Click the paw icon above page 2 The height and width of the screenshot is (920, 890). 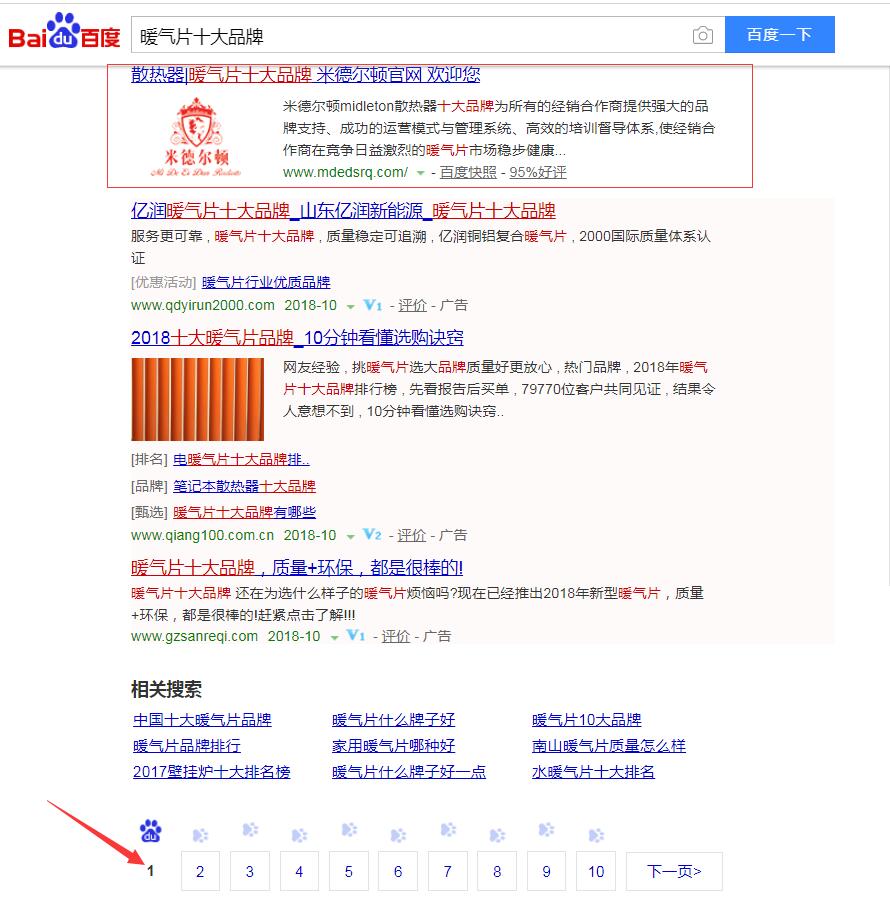coord(200,835)
